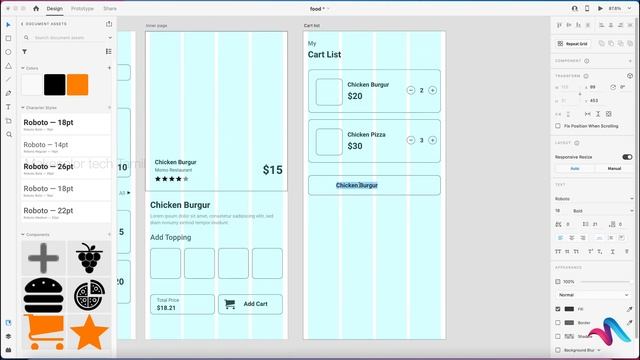Viewport: 640px width, 360px height.
Task: Click the filter assets funnel icon
Action: click(x=24, y=51)
